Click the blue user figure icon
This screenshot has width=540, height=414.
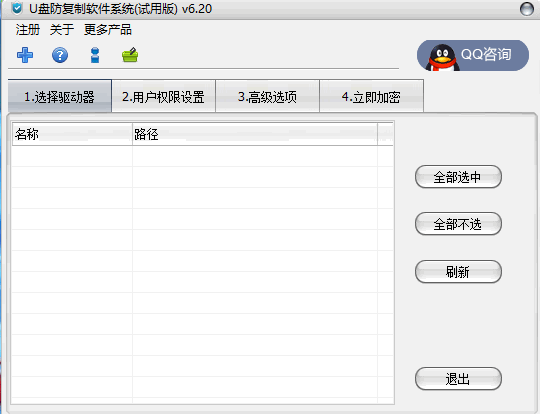tap(95, 55)
